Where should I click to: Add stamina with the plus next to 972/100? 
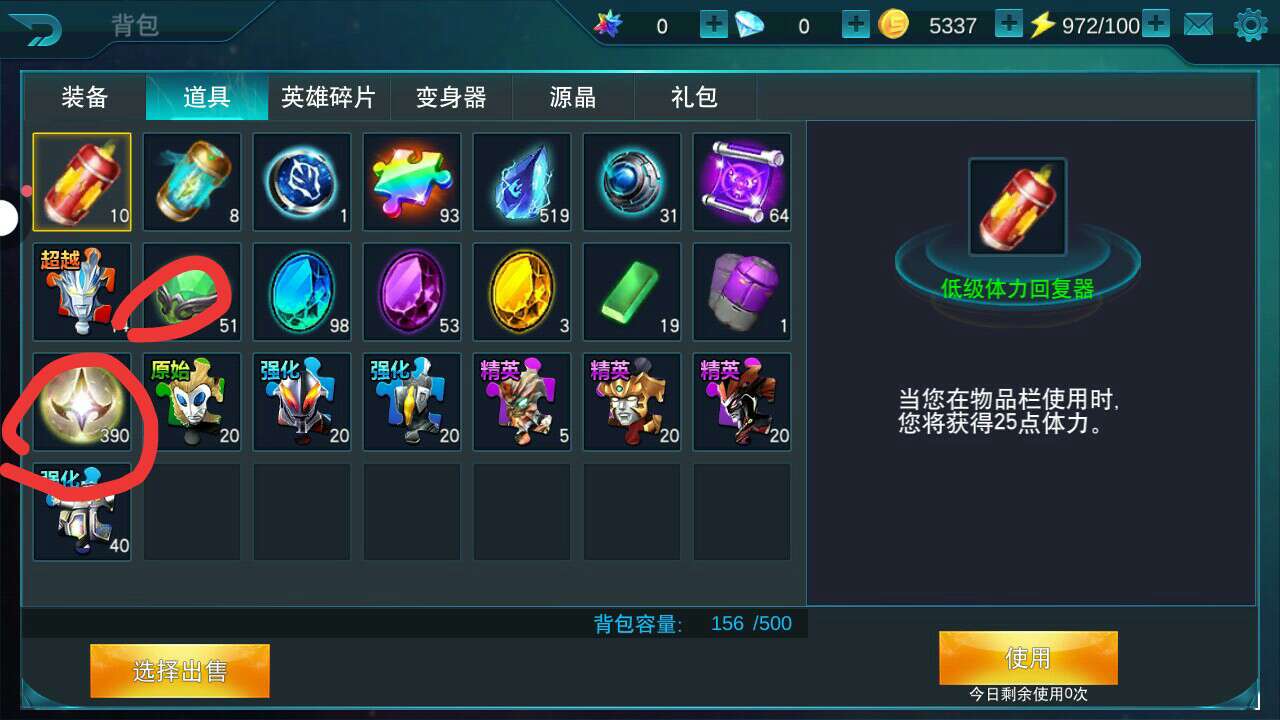1156,25
